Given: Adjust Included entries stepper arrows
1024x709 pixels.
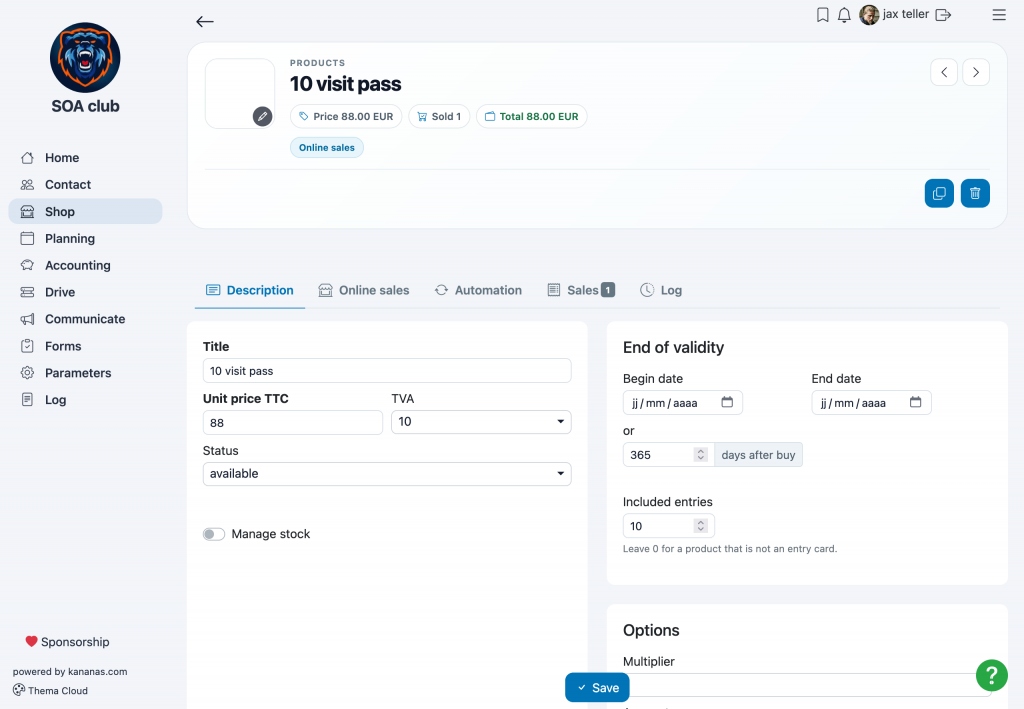Looking at the screenshot, I should coord(701,526).
